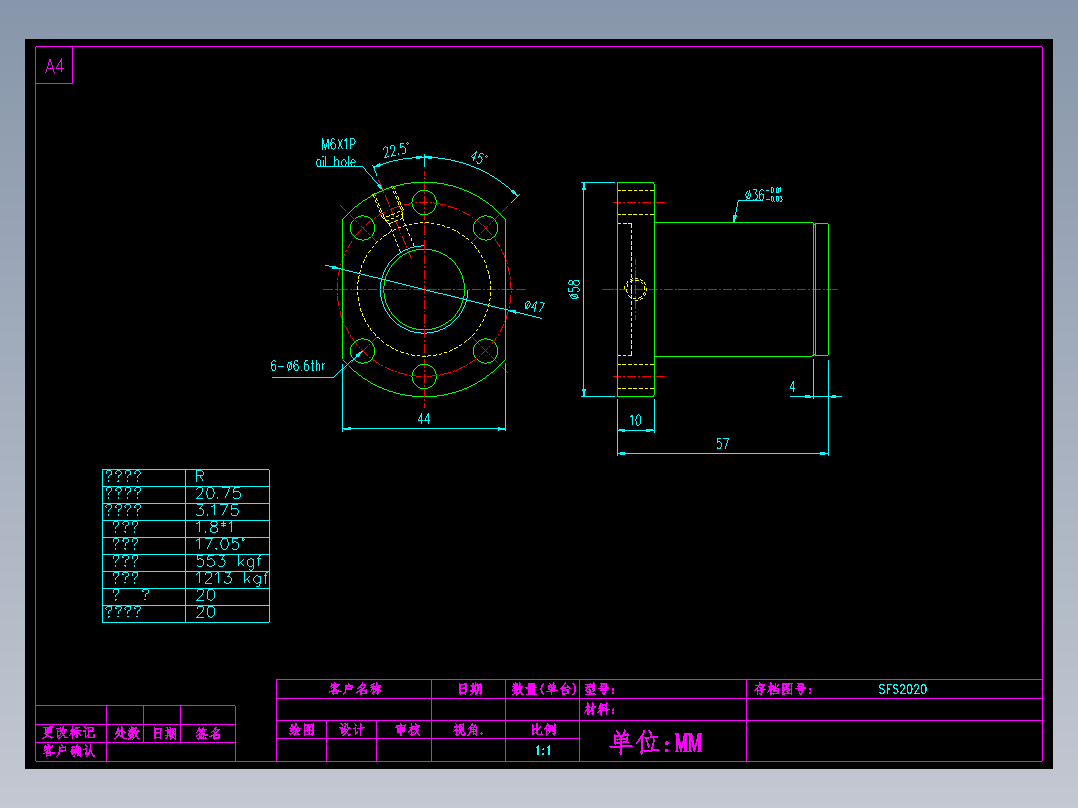
Task: Click the 客户确认 cell
Action: tap(69, 750)
